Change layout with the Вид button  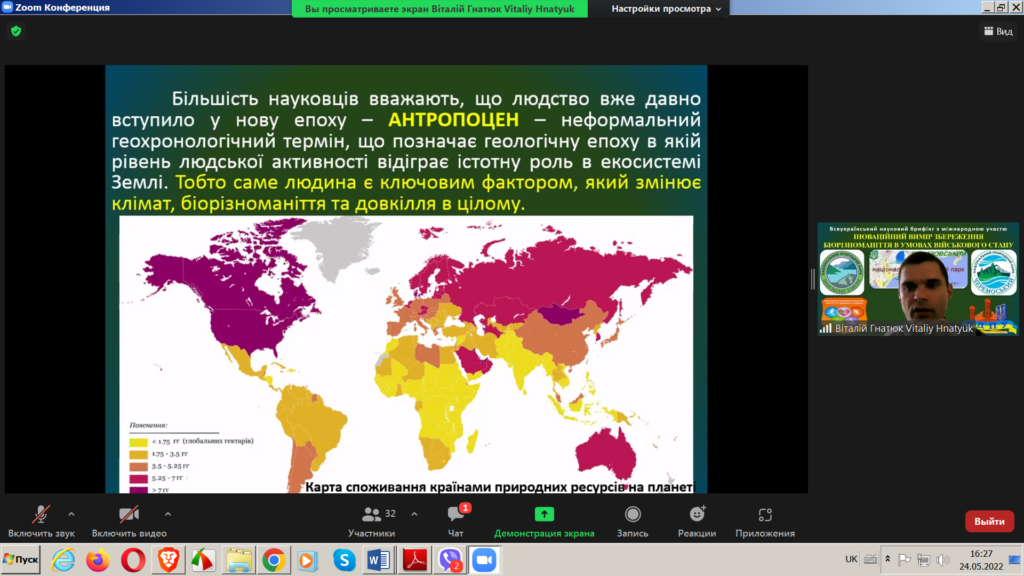point(997,31)
